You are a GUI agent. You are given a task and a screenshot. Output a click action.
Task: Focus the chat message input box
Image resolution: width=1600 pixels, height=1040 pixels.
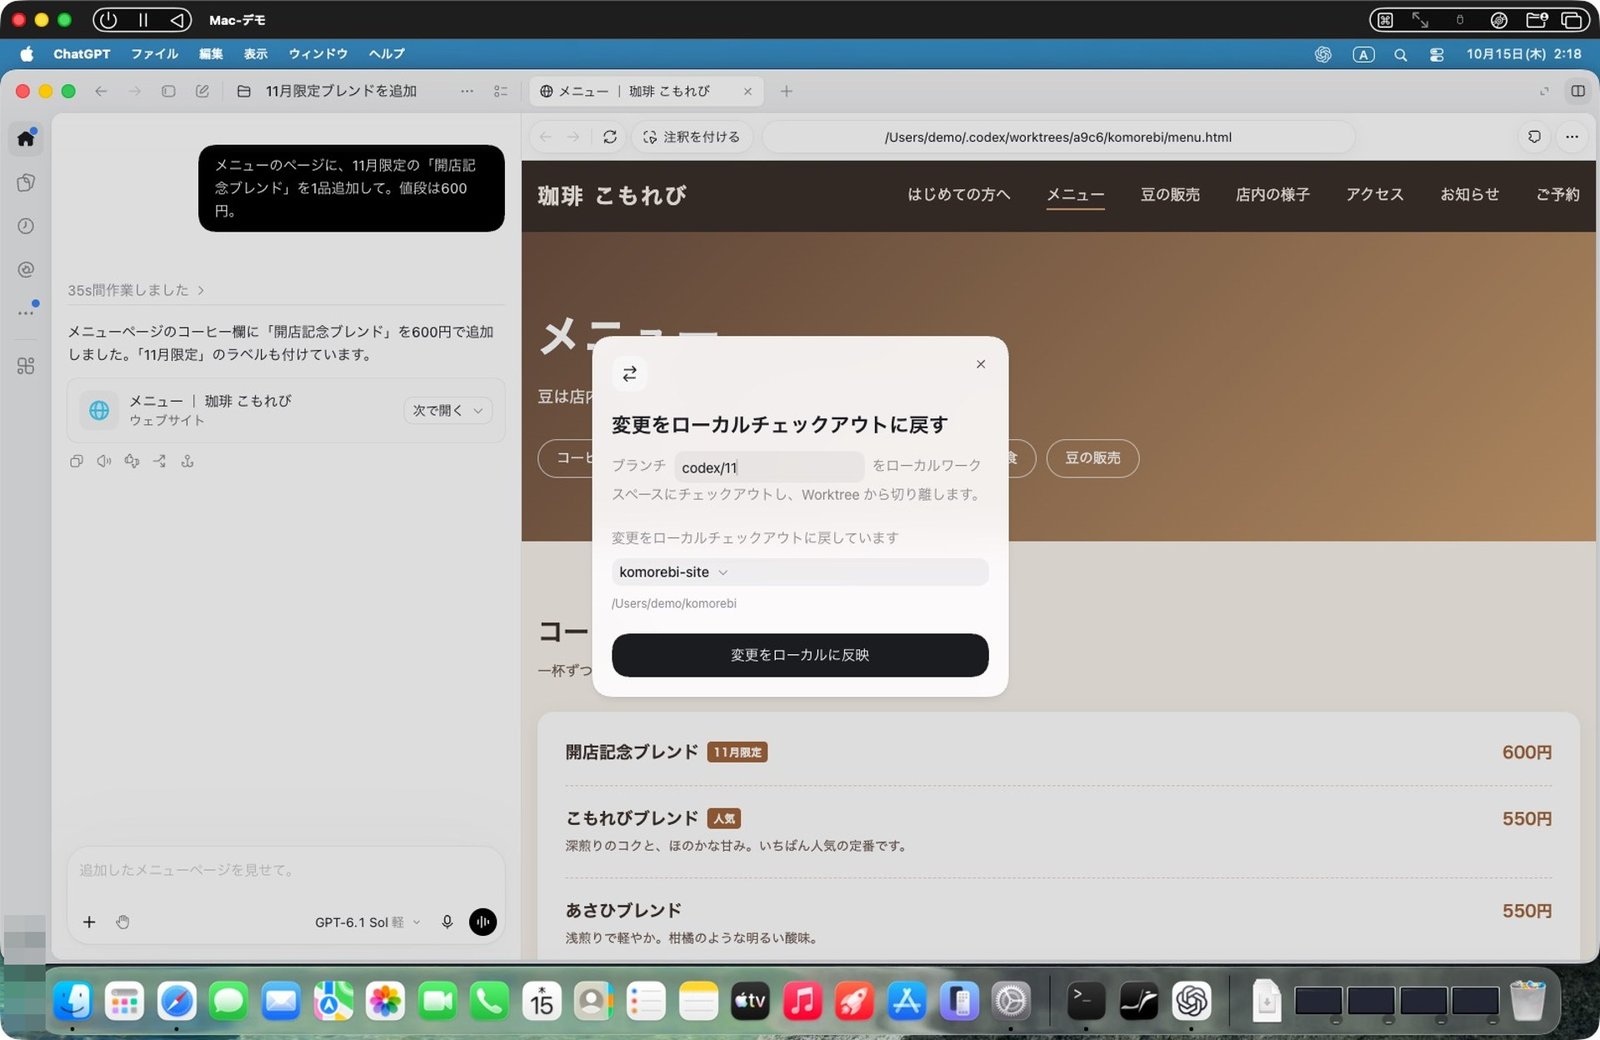click(286, 871)
